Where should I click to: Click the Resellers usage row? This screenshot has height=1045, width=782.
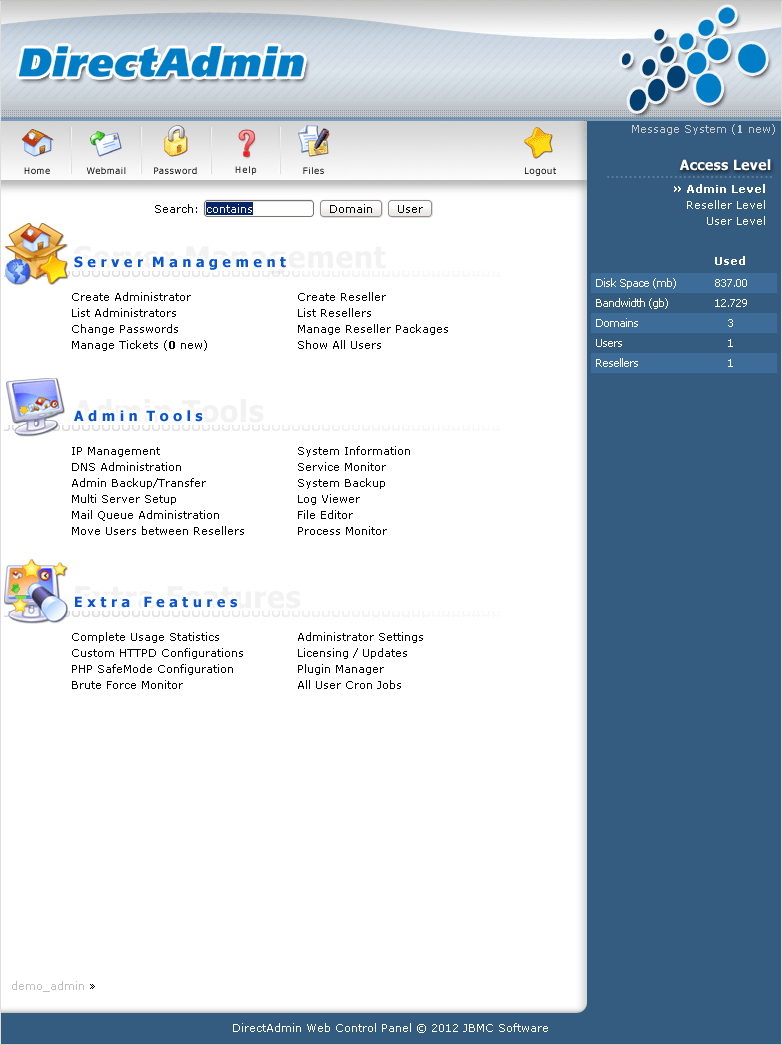pos(683,363)
